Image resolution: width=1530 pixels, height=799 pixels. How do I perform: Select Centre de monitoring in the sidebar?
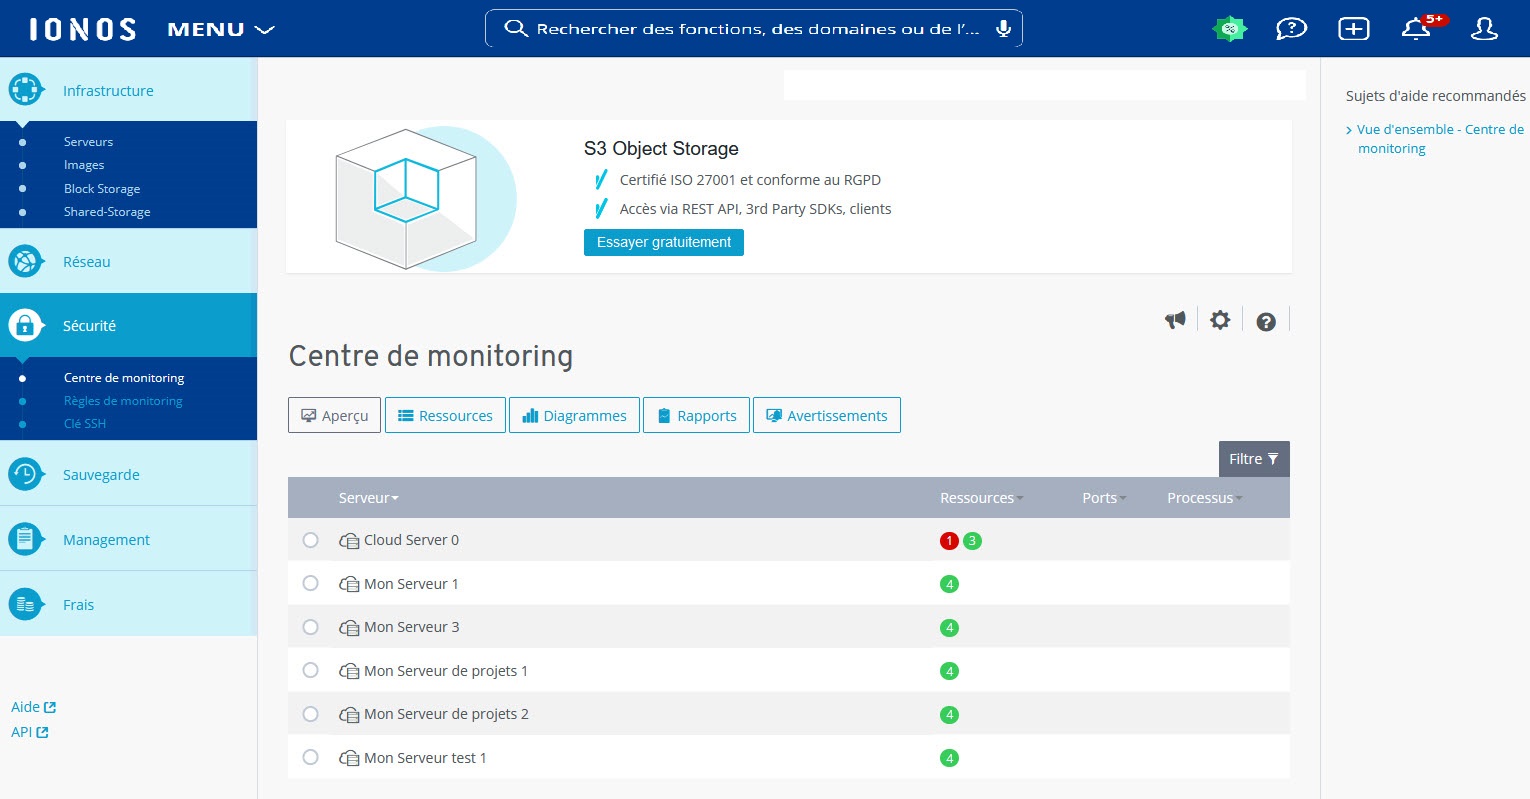124,378
